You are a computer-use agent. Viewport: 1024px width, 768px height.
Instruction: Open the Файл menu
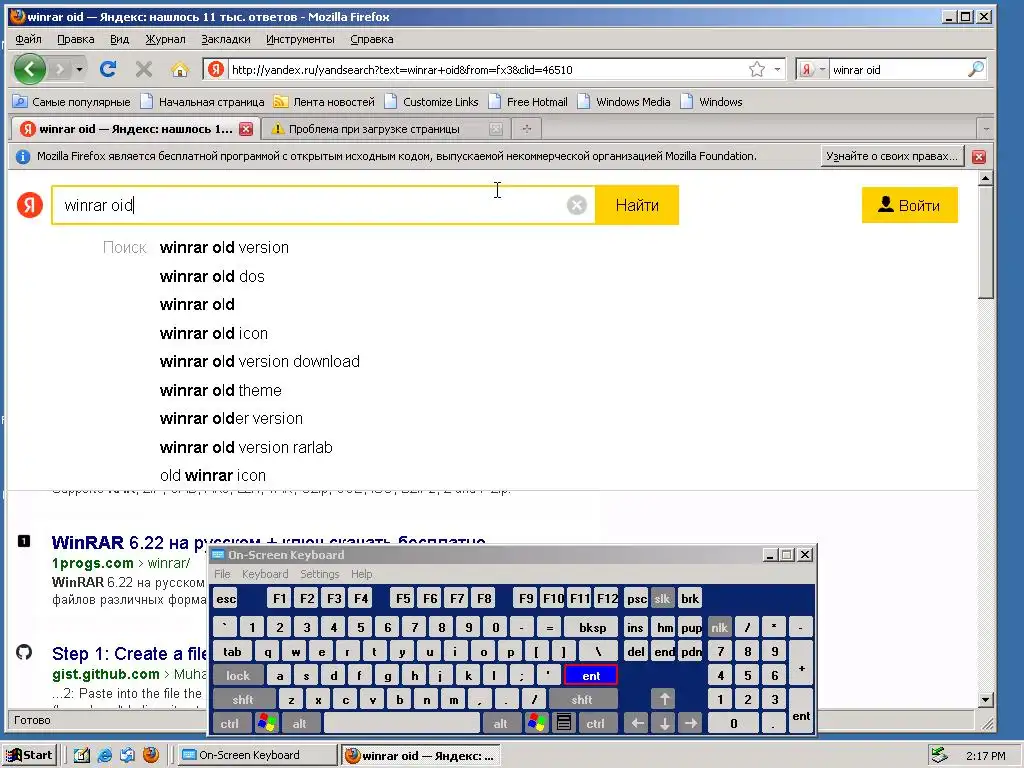(x=28, y=39)
